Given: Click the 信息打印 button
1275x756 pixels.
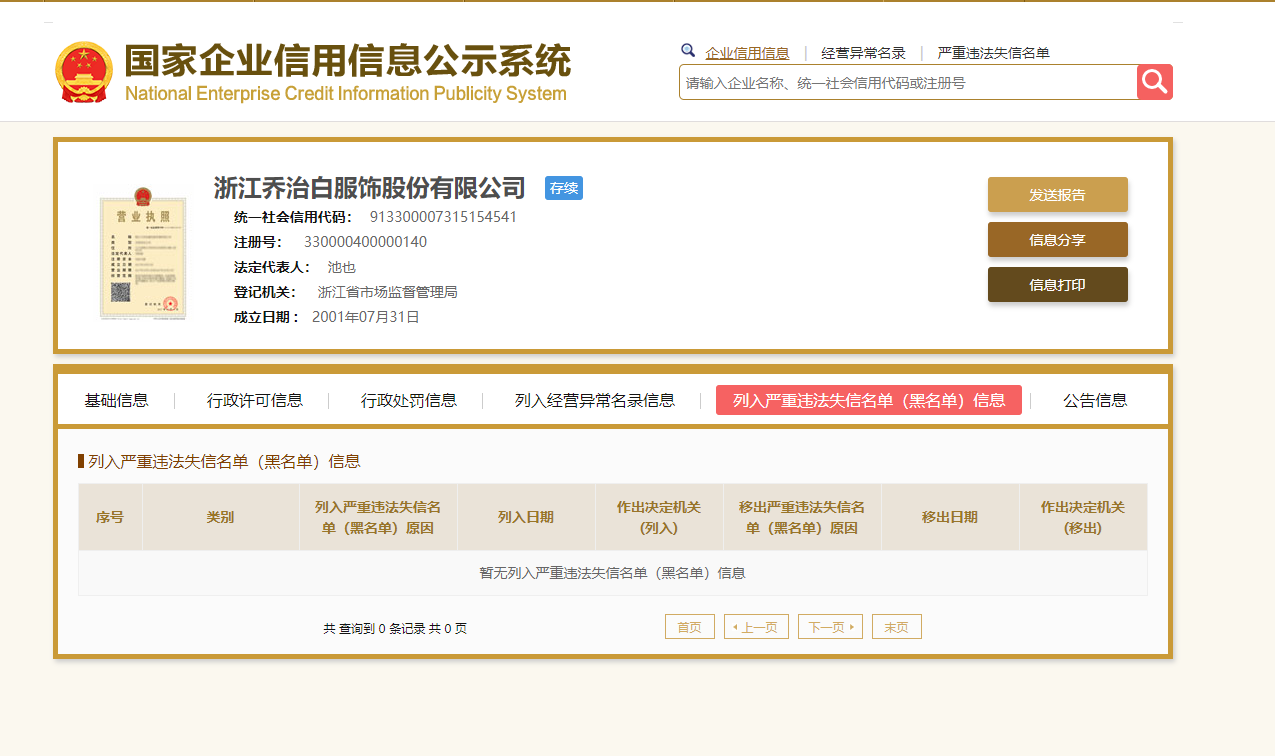Looking at the screenshot, I should click(1058, 285).
